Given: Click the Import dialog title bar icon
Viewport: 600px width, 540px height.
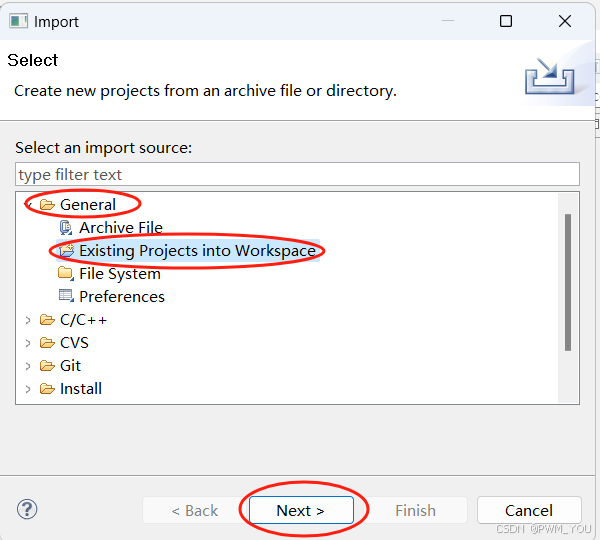Looking at the screenshot, I should (x=18, y=21).
